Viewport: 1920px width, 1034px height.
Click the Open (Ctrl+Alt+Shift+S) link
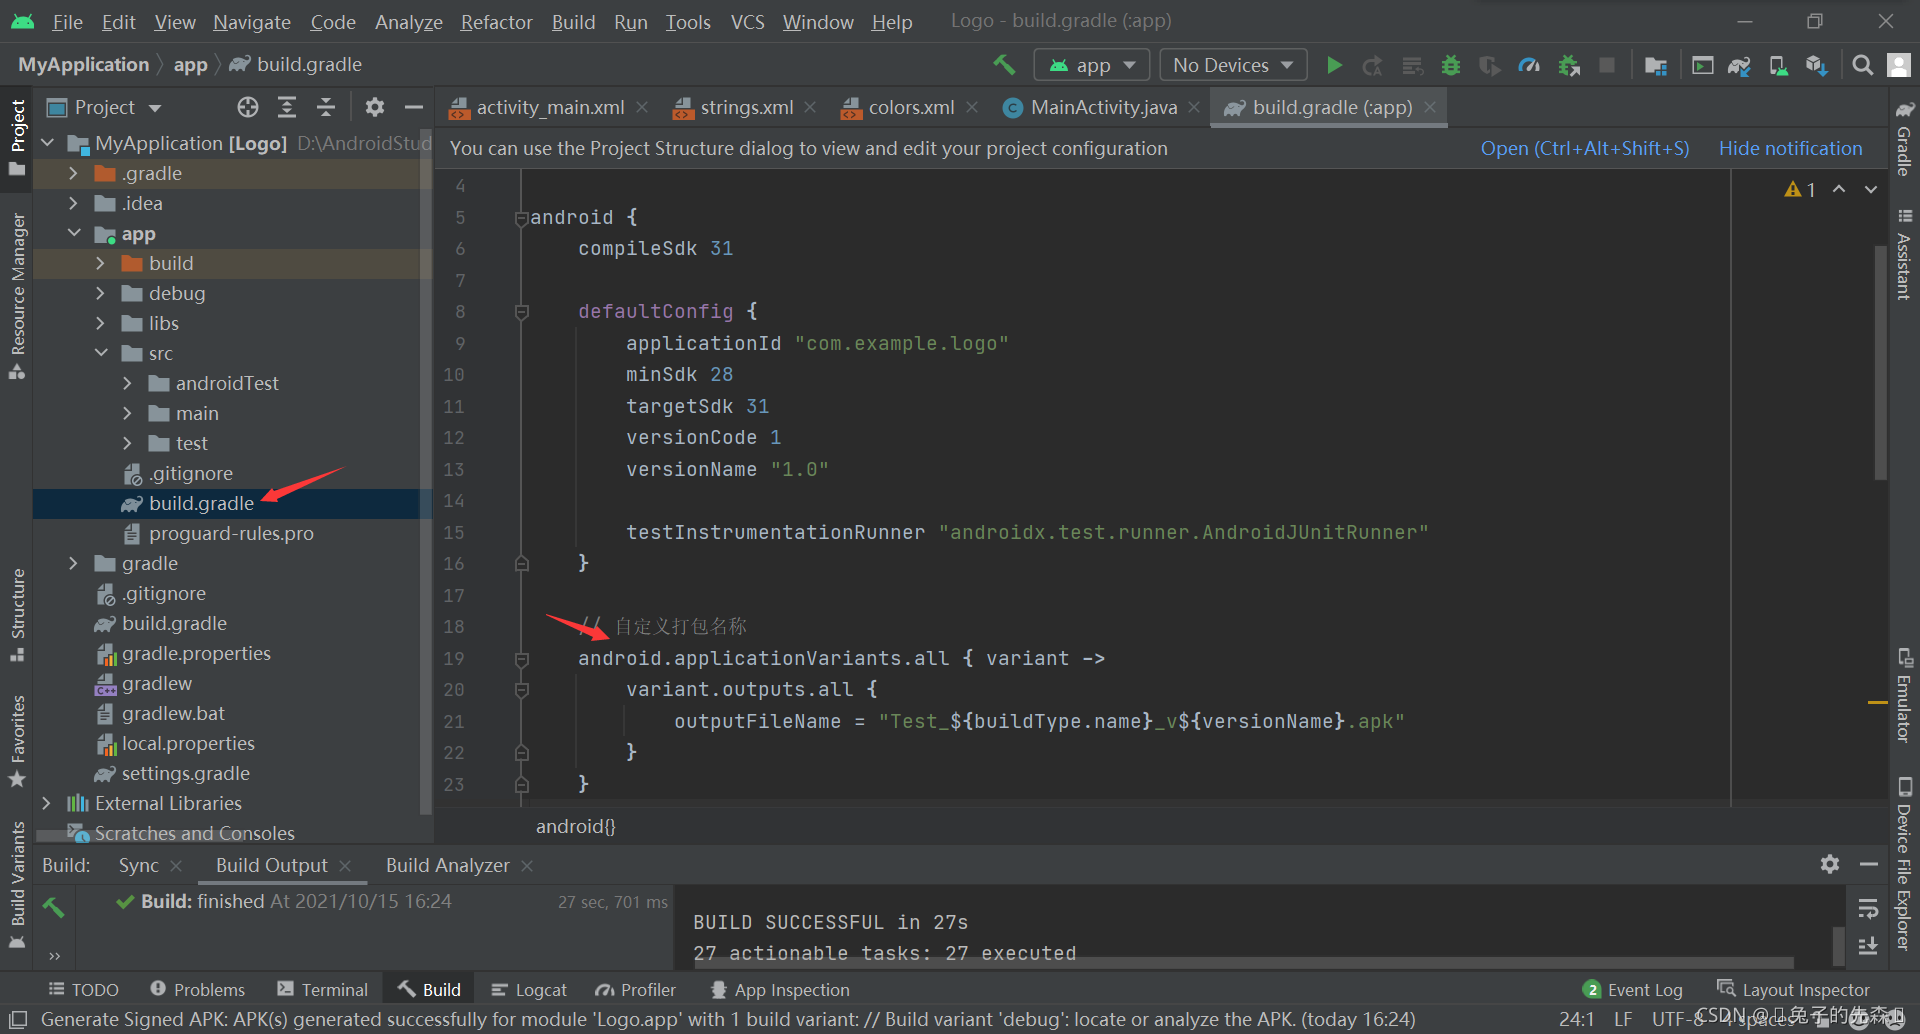coord(1585,148)
